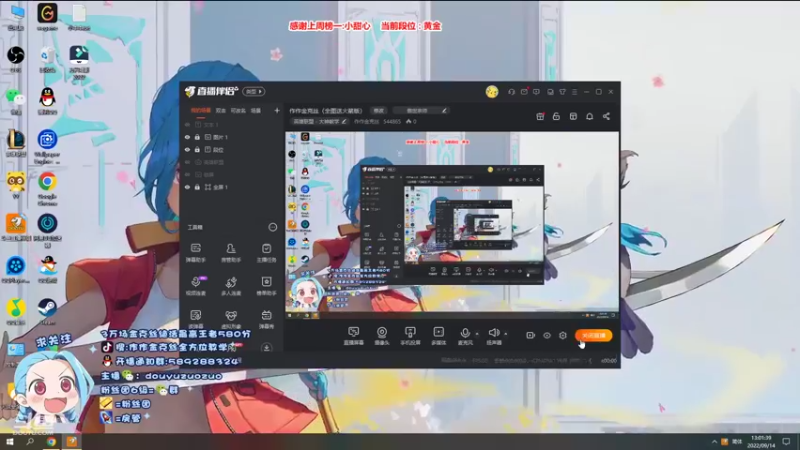Click the share icon above the preview
Viewport: 800px width, 450px height.
606,116
